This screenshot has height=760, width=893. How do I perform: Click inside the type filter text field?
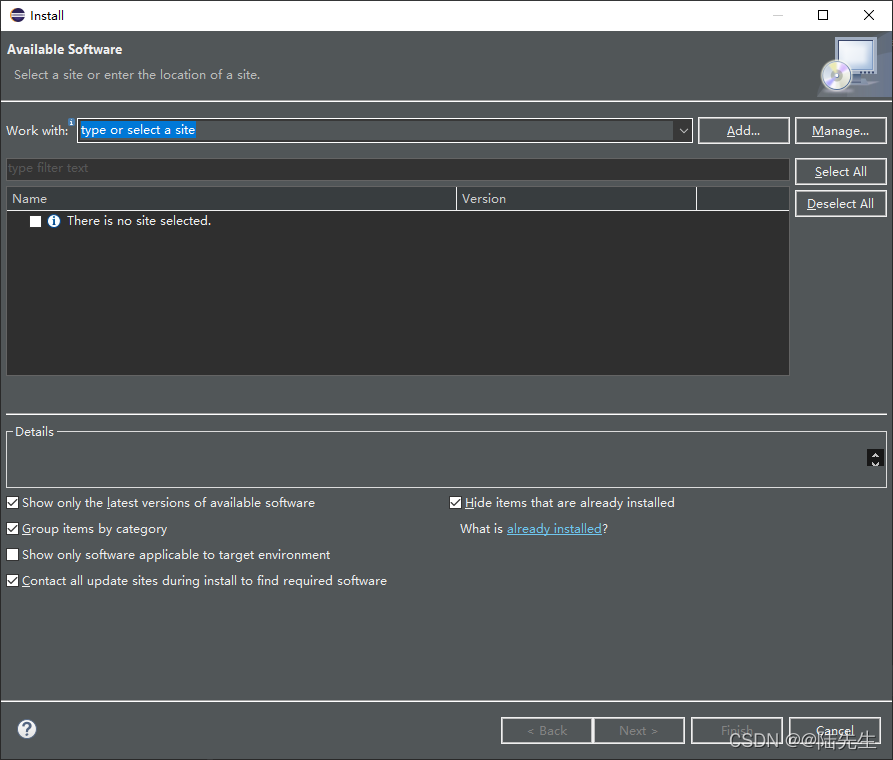click(x=300, y=169)
